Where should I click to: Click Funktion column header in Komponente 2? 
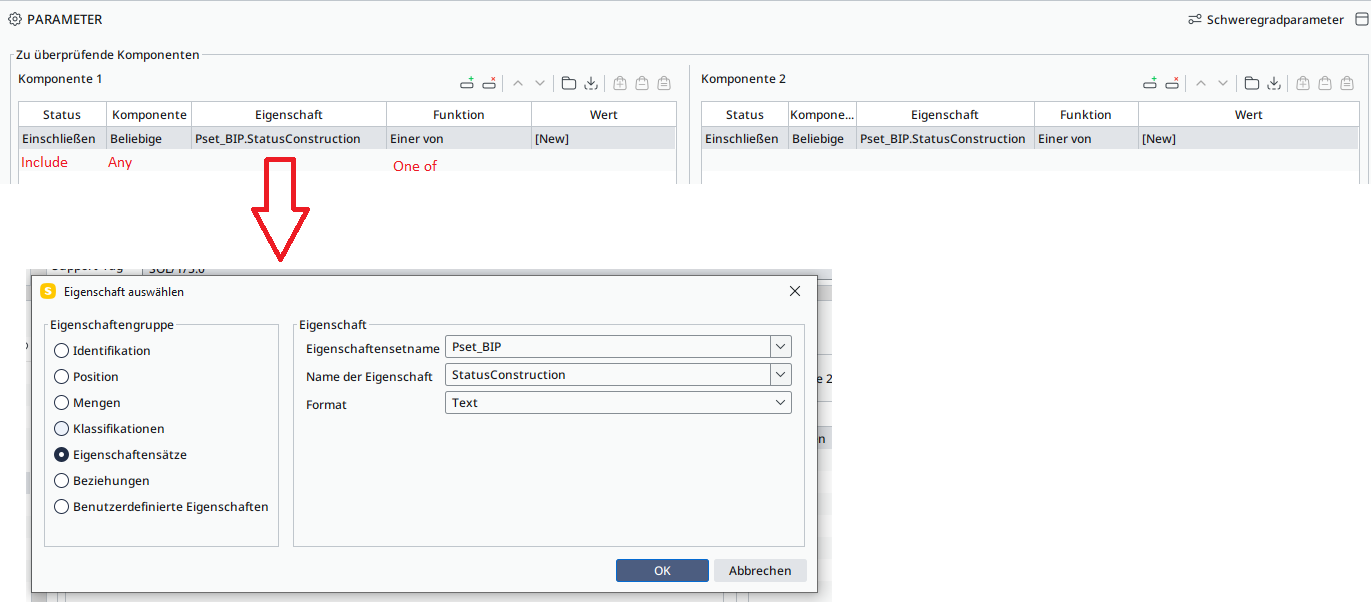coord(1086,115)
